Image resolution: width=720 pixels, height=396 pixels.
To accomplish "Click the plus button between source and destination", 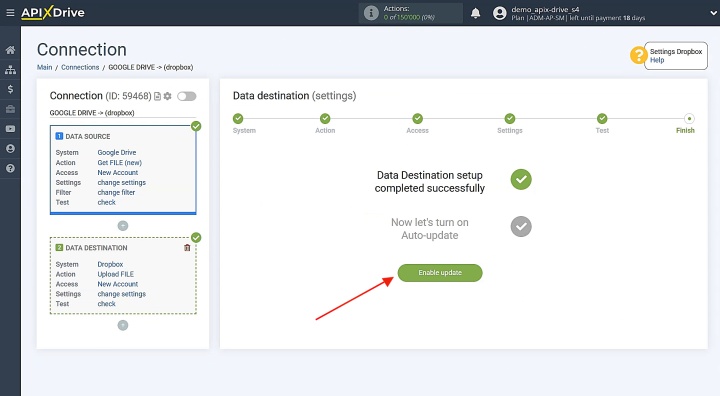I will pos(123,226).
